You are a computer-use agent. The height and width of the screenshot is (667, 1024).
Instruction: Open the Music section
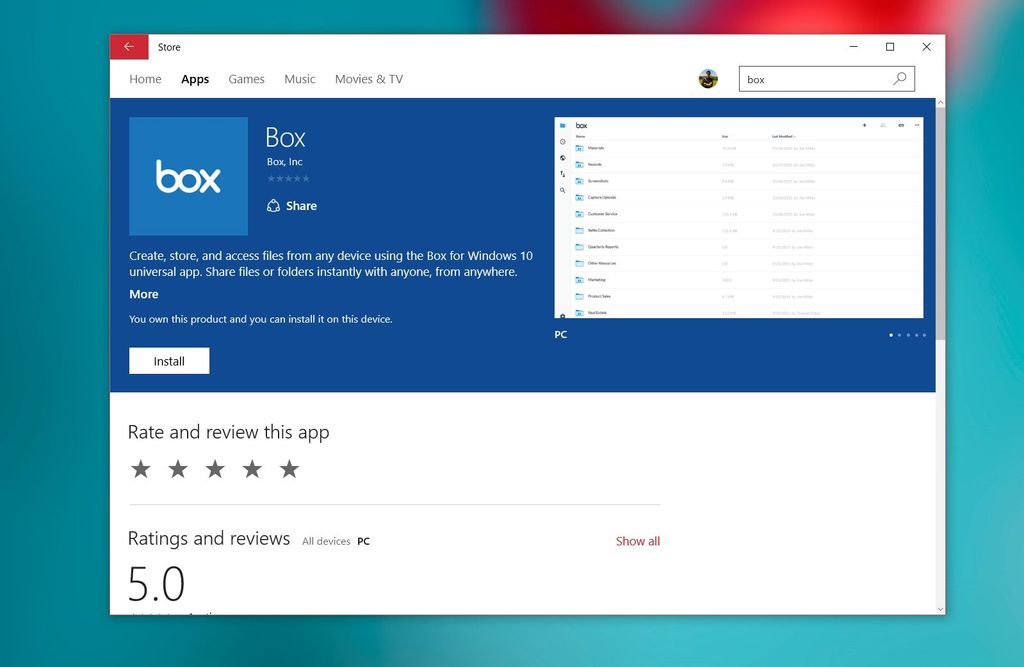pyautogui.click(x=299, y=78)
